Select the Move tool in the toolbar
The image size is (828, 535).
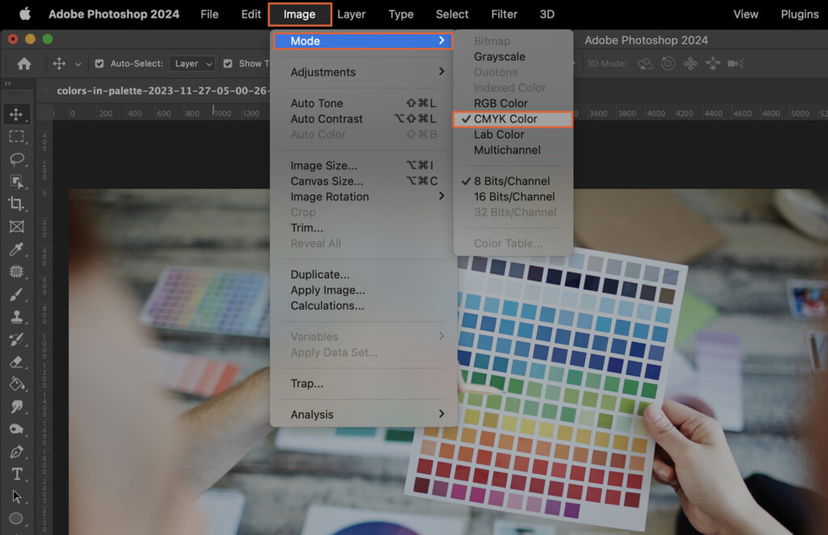[17, 114]
